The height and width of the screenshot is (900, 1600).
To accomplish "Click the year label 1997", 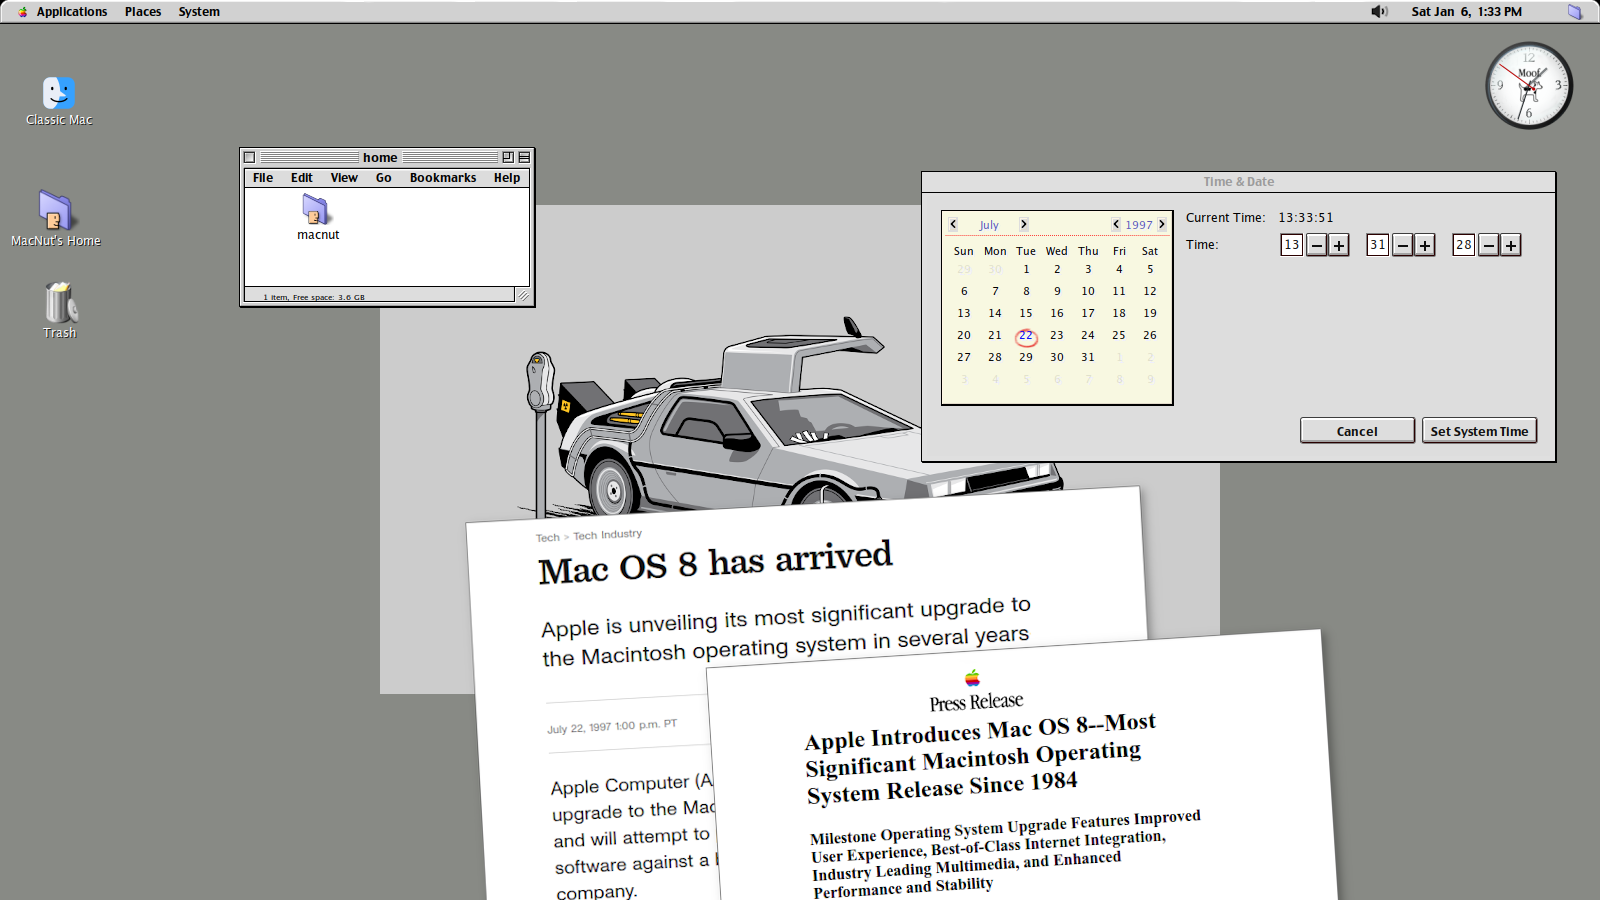I will point(1139,225).
